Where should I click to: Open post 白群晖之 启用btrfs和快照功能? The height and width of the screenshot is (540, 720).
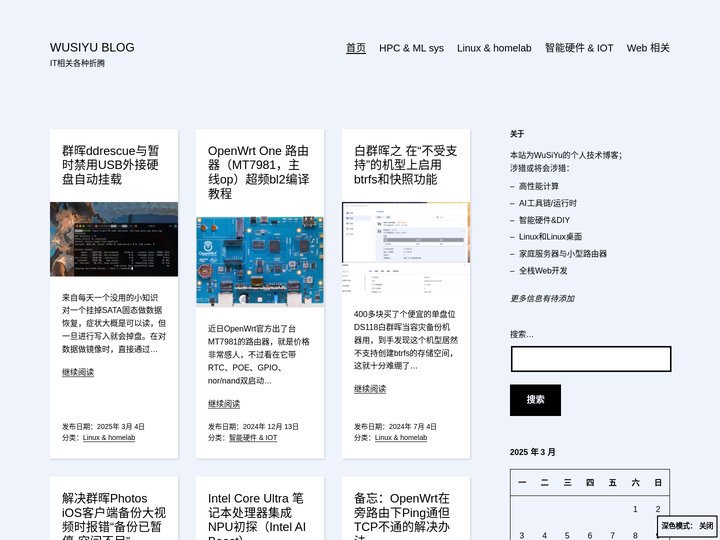pos(405,165)
